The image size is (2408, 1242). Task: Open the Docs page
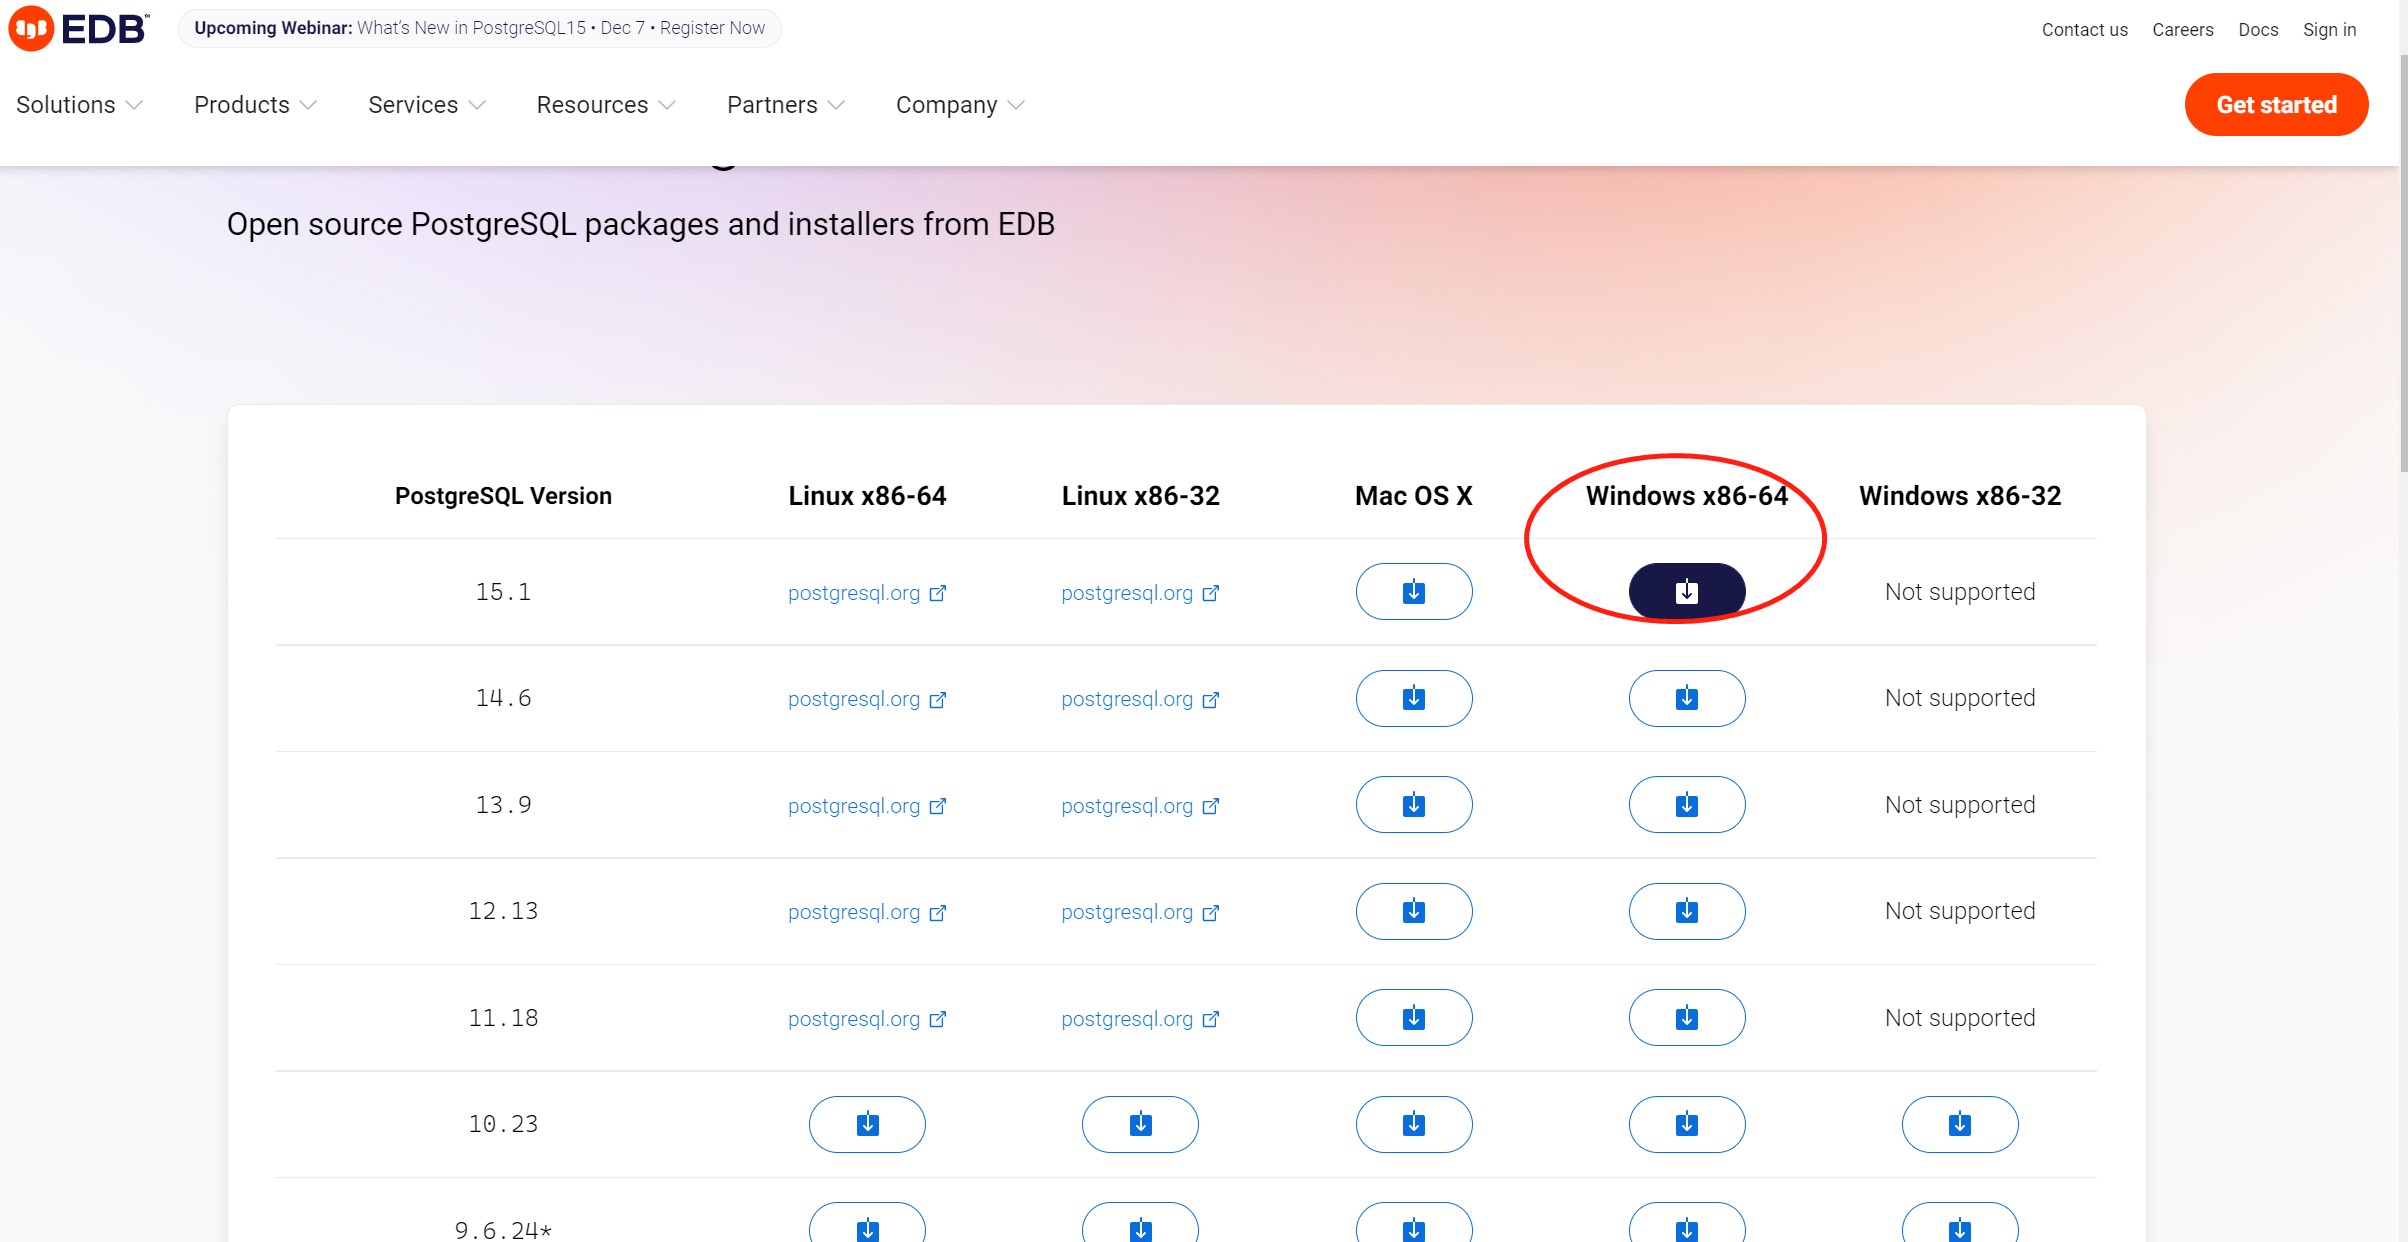[2258, 30]
